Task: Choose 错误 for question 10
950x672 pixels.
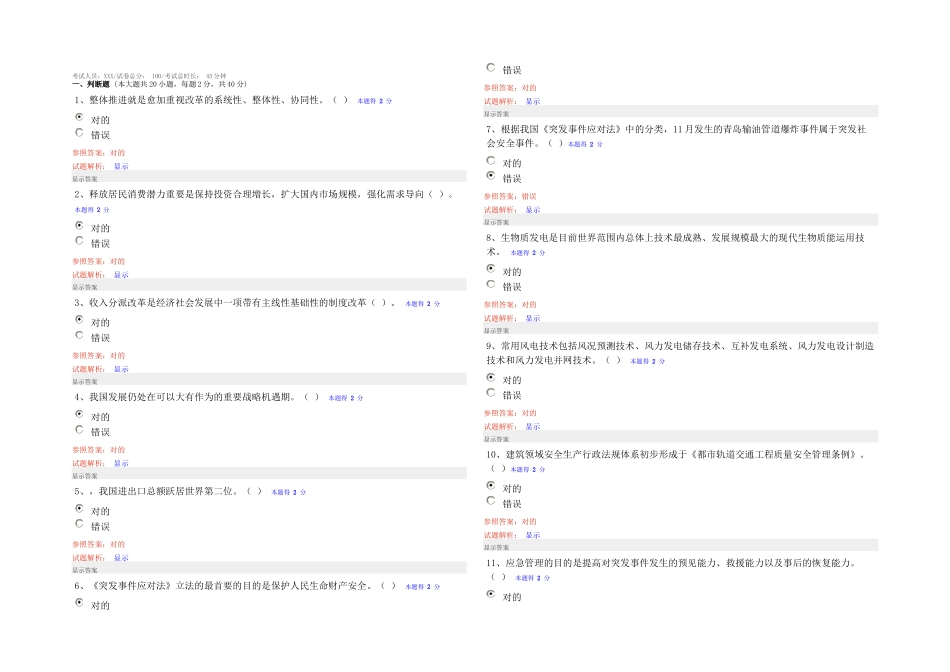Action: [491, 501]
